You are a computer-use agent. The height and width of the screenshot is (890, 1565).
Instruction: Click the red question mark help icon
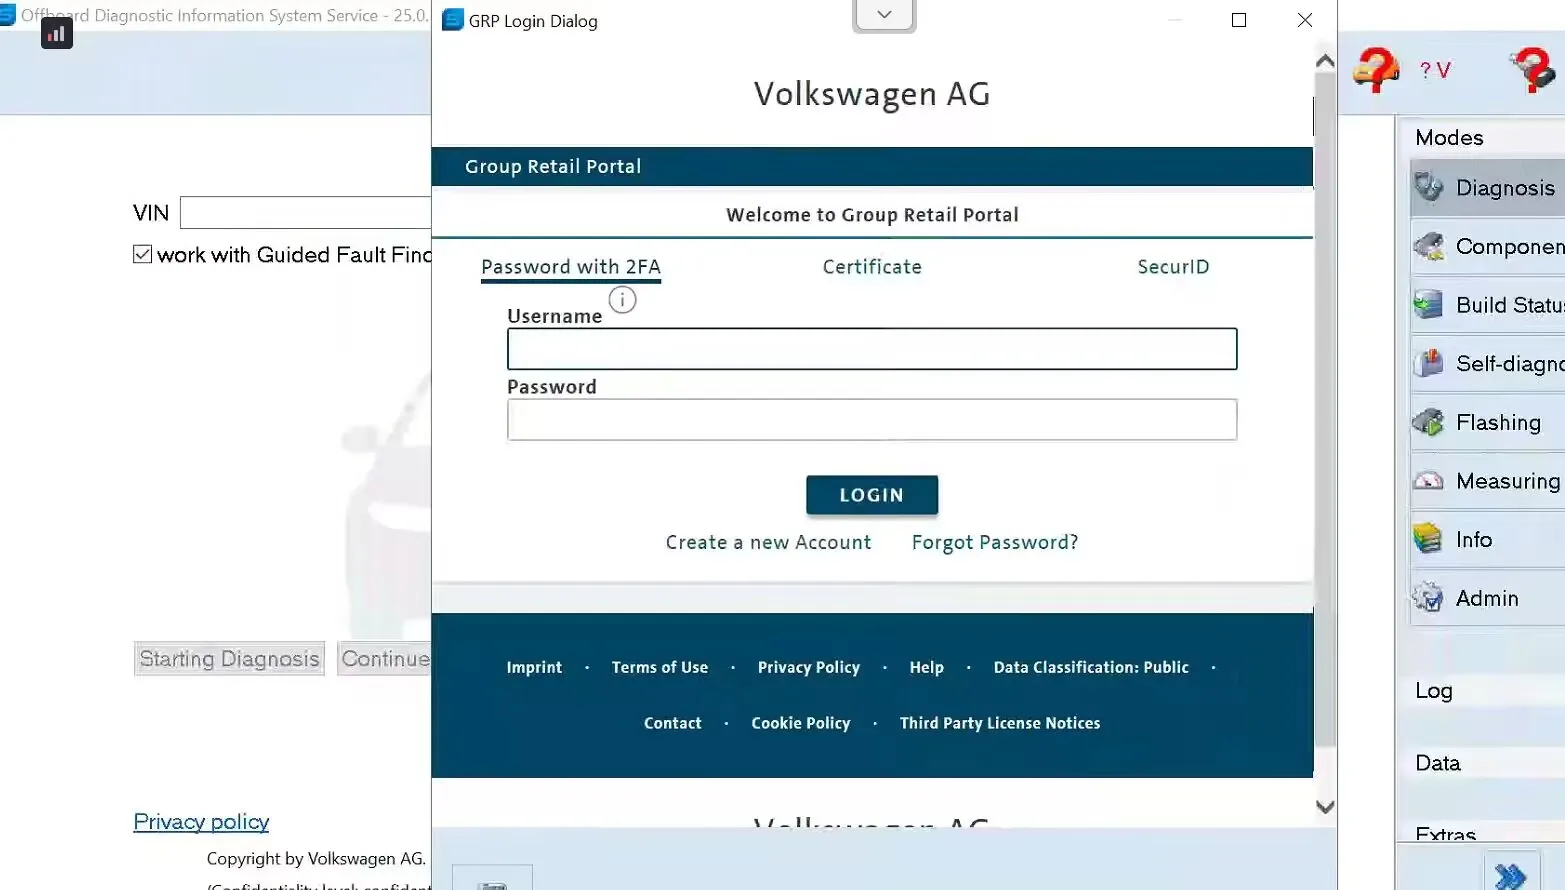pyautogui.click(x=1531, y=70)
